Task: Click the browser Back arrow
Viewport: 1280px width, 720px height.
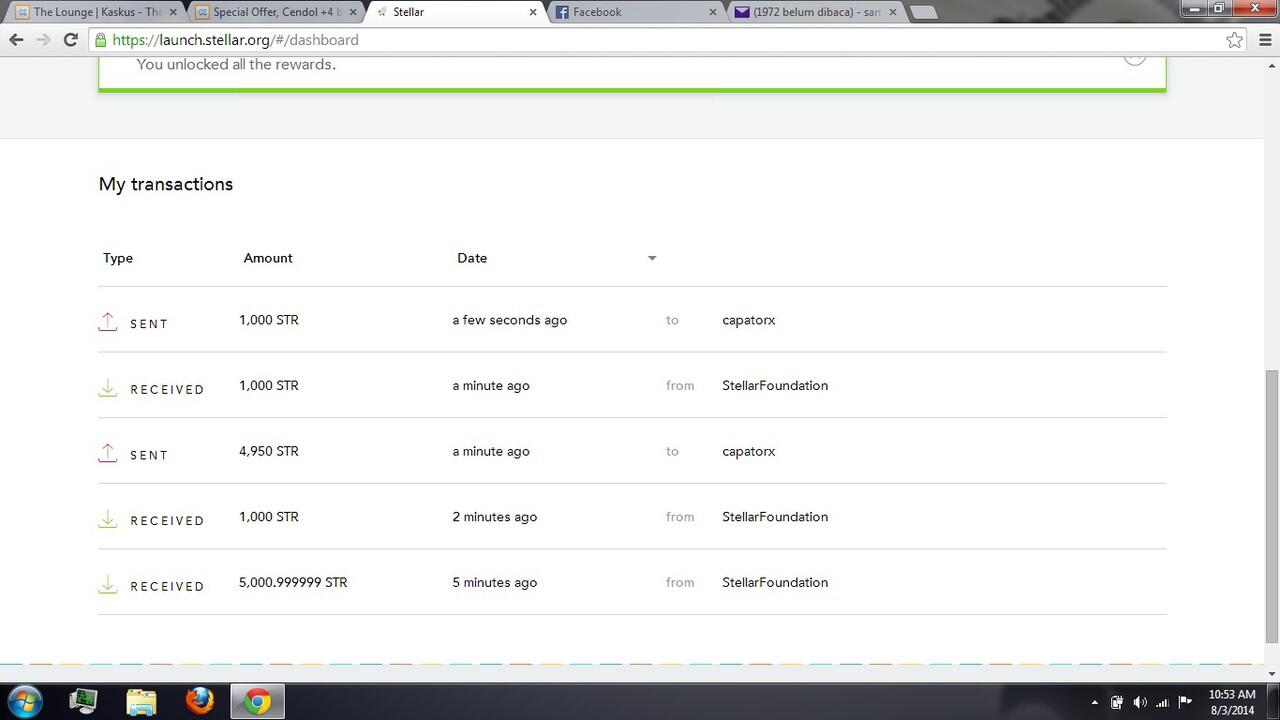Action: click(x=16, y=40)
